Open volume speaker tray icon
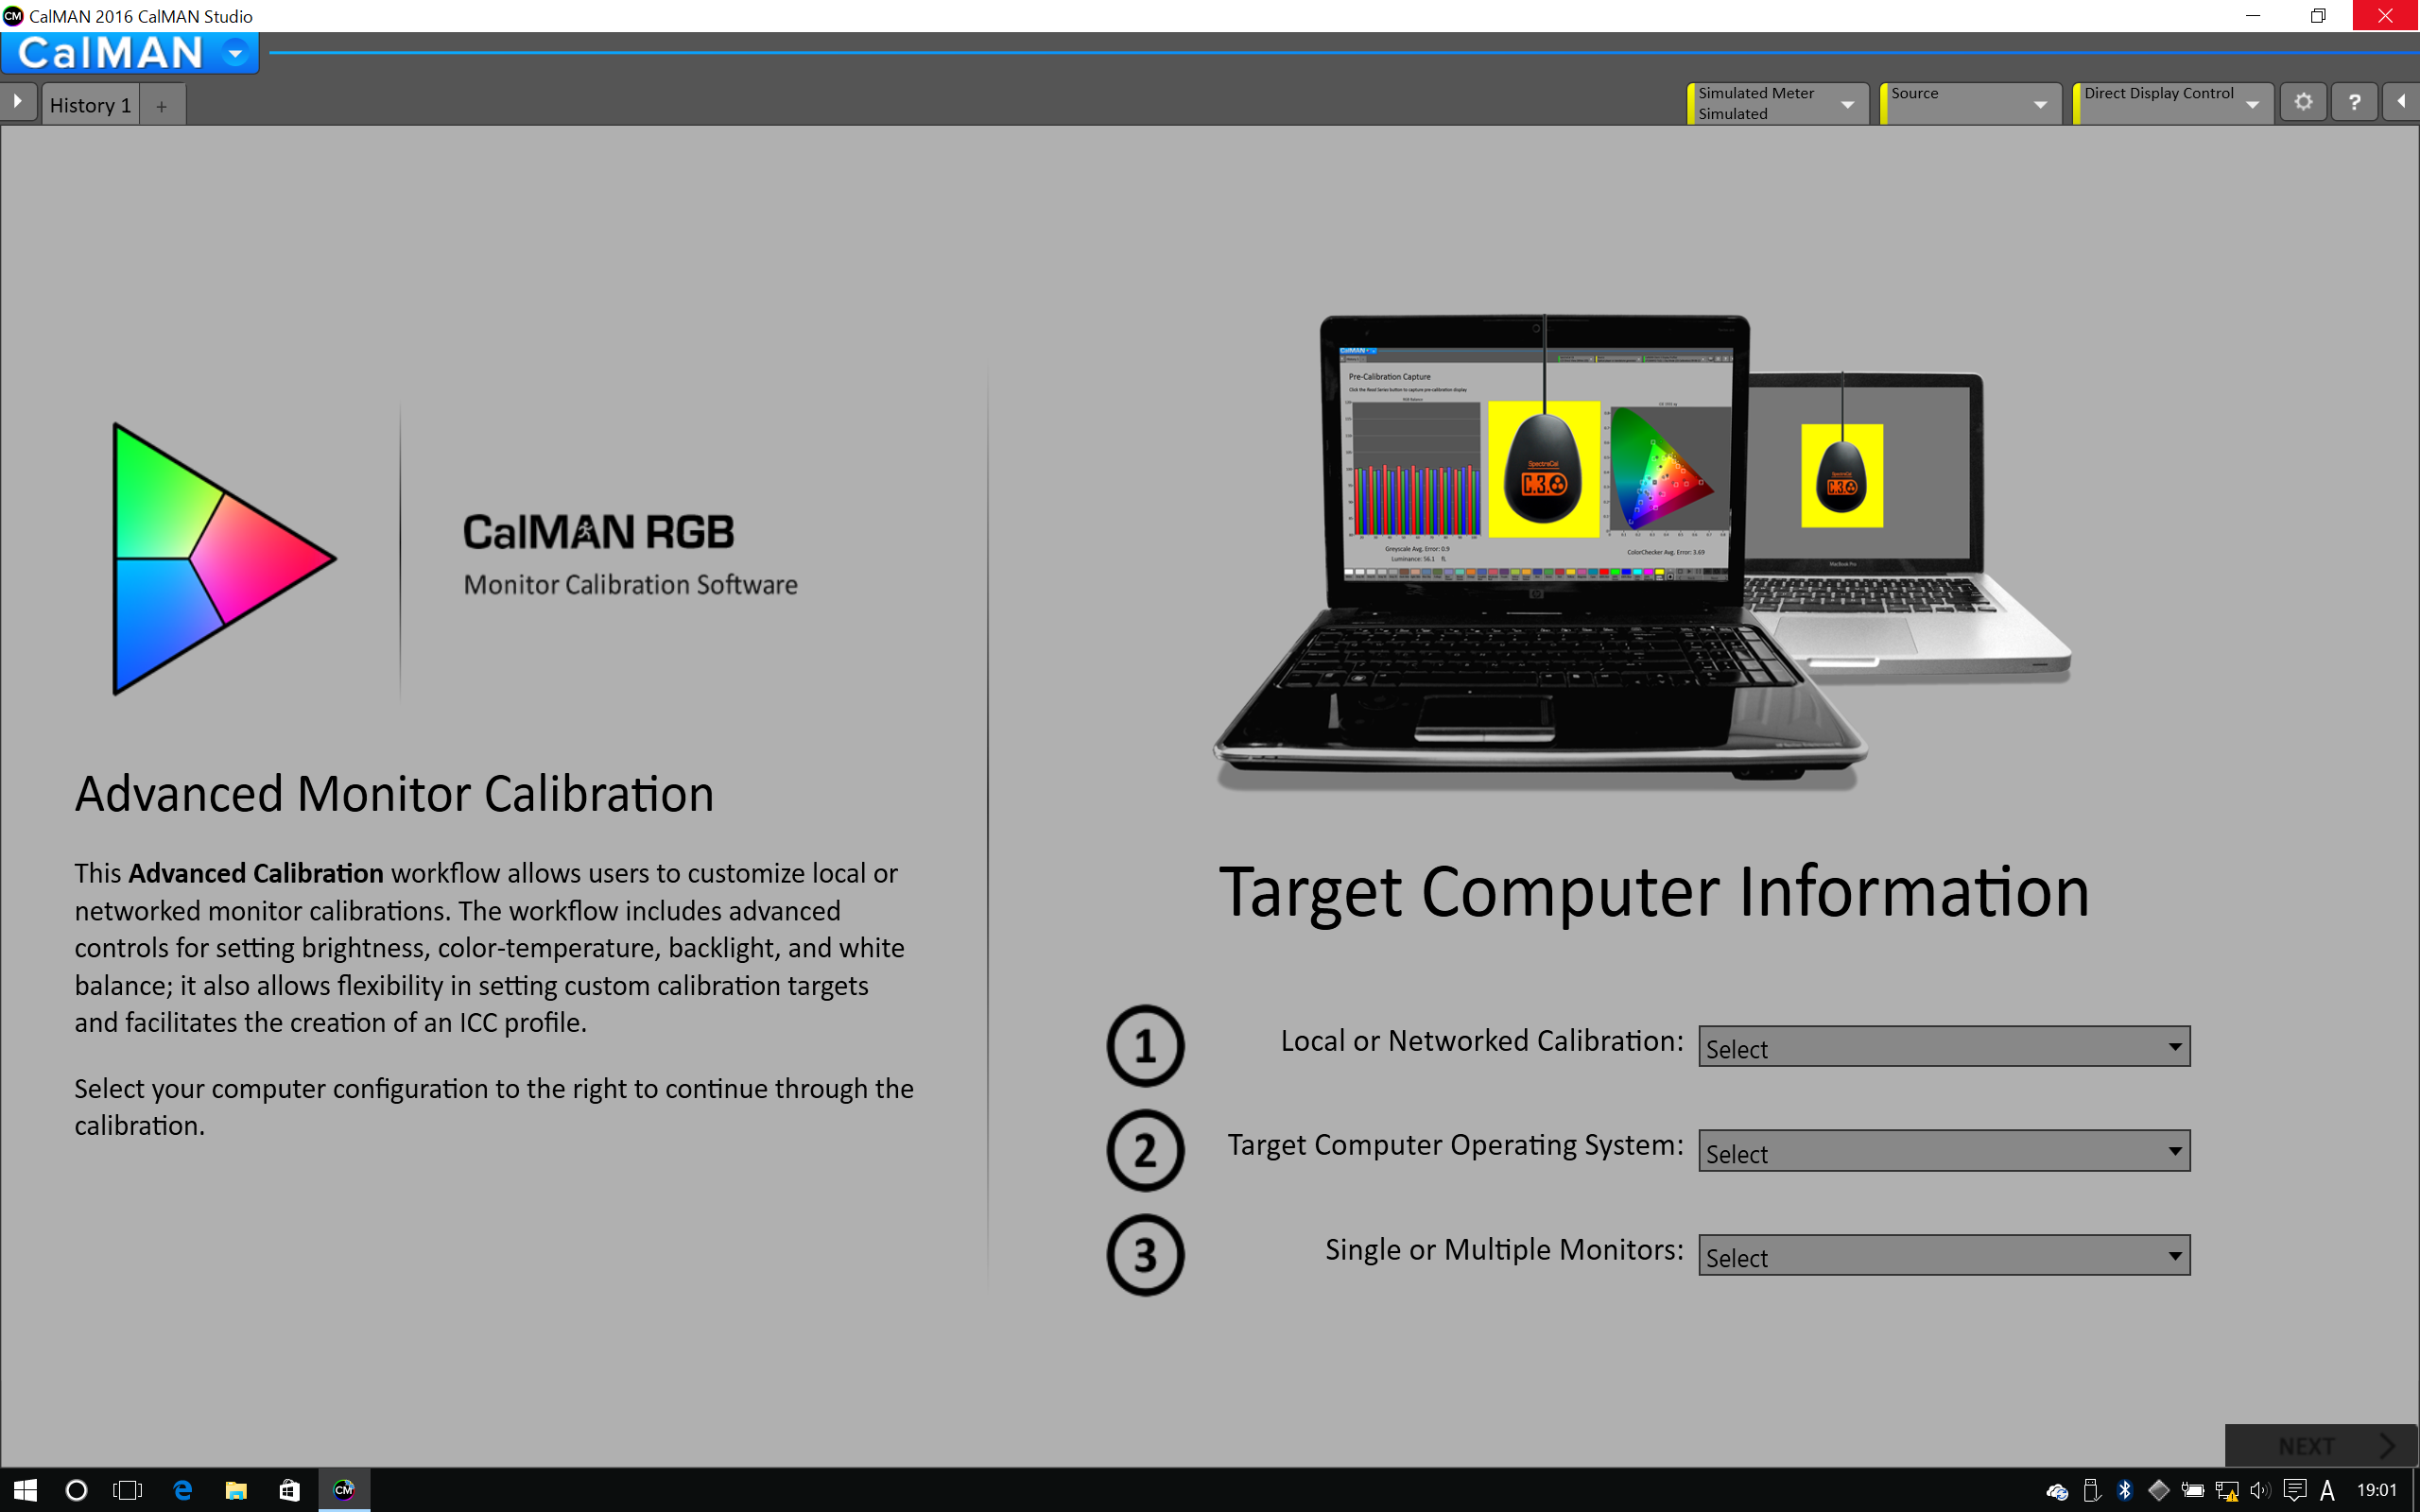The image size is (2420, 1512). (x=2260, y=1491)
